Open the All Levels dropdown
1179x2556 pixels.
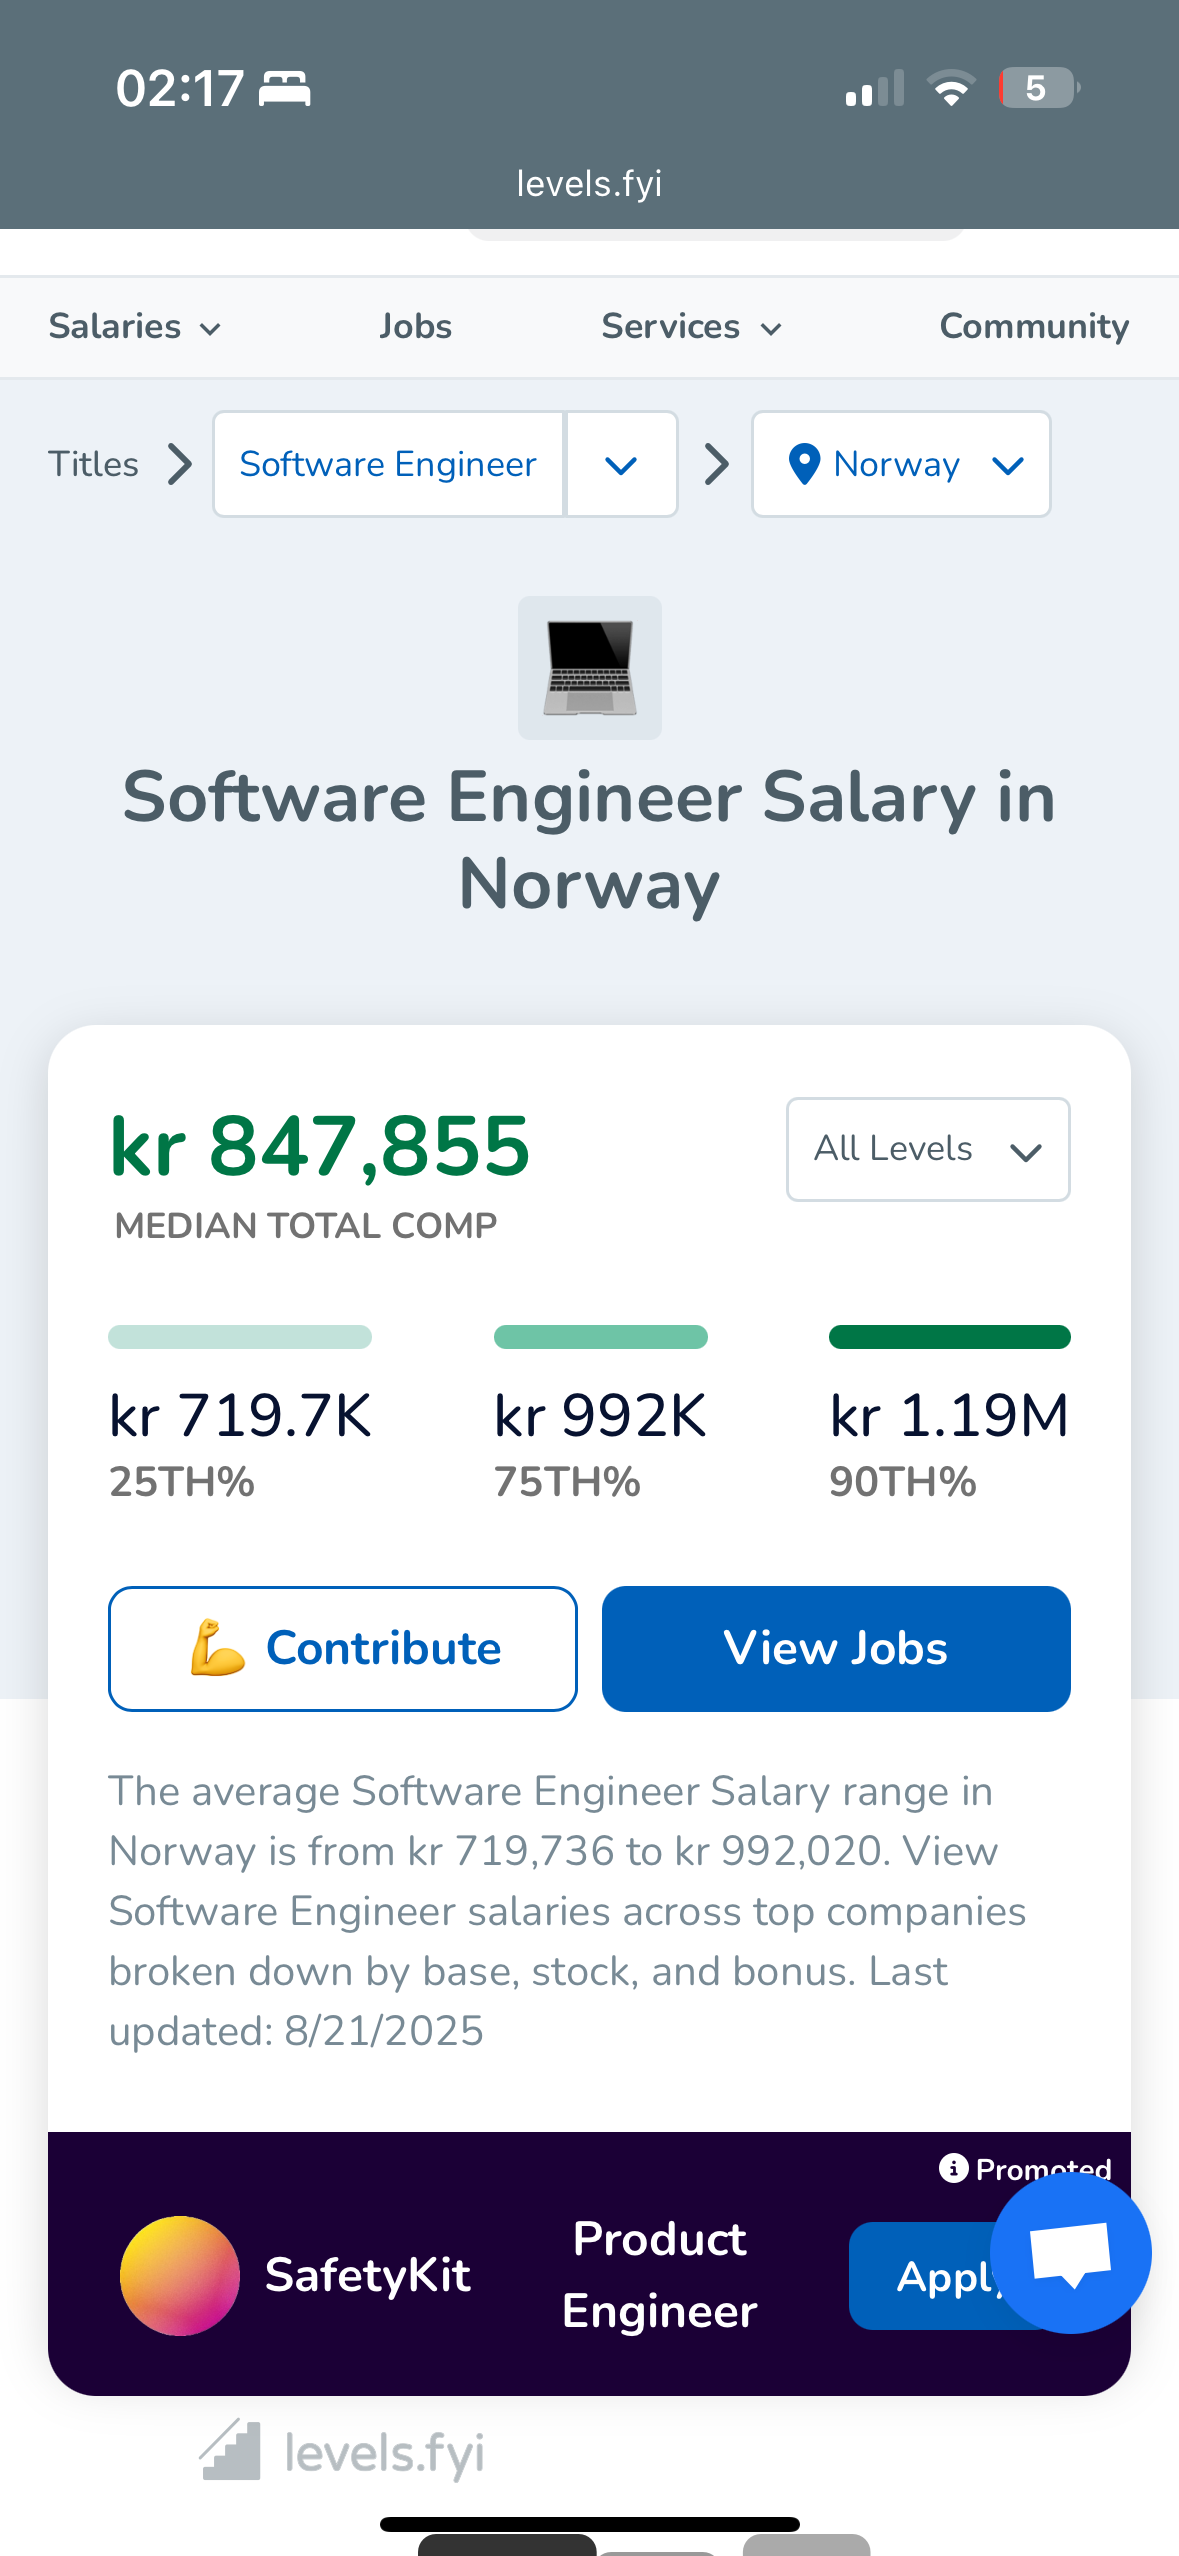click(928, 1149)
